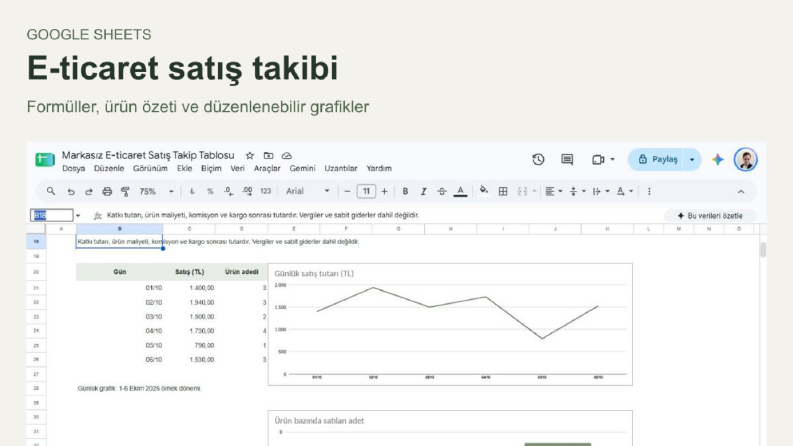The image size is (793, 446).
Task: Toggle italic formatting
Action: point(423,191)
